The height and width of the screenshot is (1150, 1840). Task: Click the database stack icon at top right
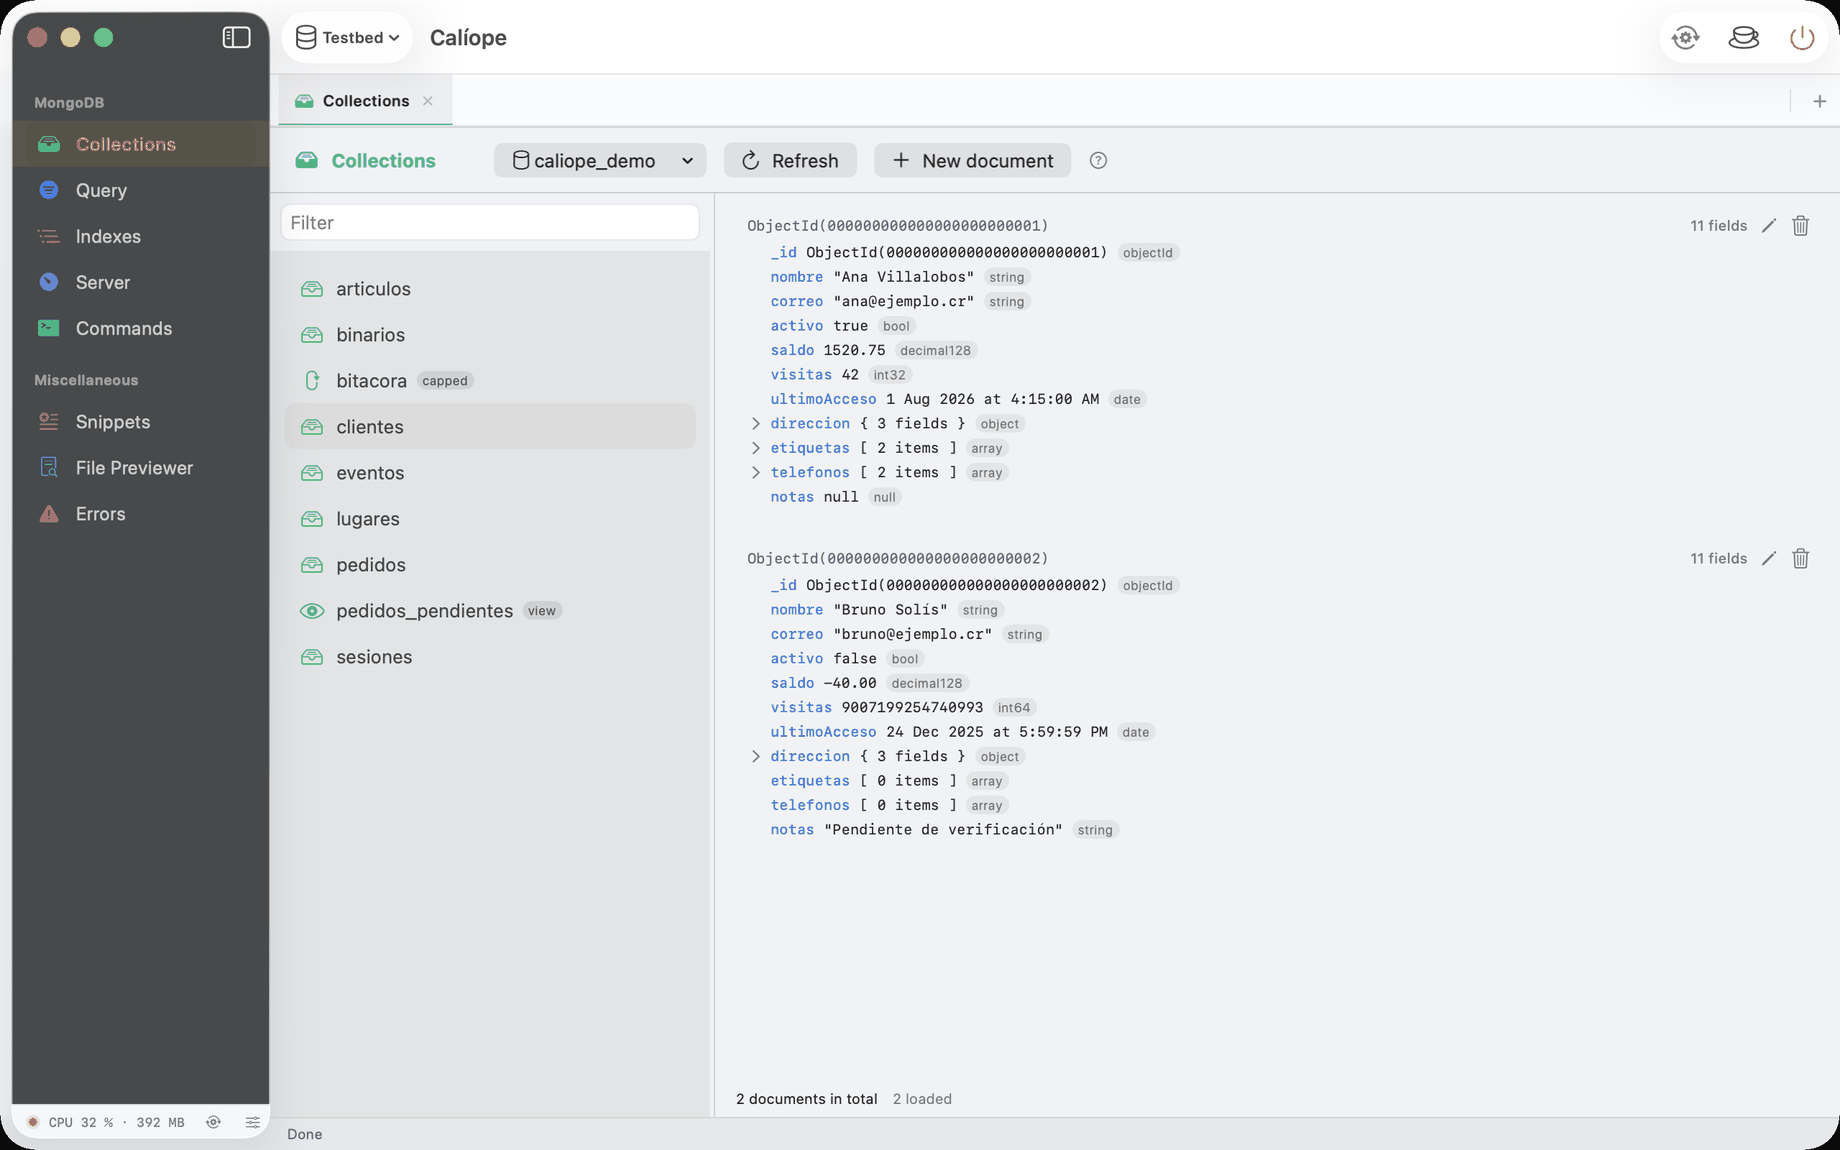(1744, 38)
